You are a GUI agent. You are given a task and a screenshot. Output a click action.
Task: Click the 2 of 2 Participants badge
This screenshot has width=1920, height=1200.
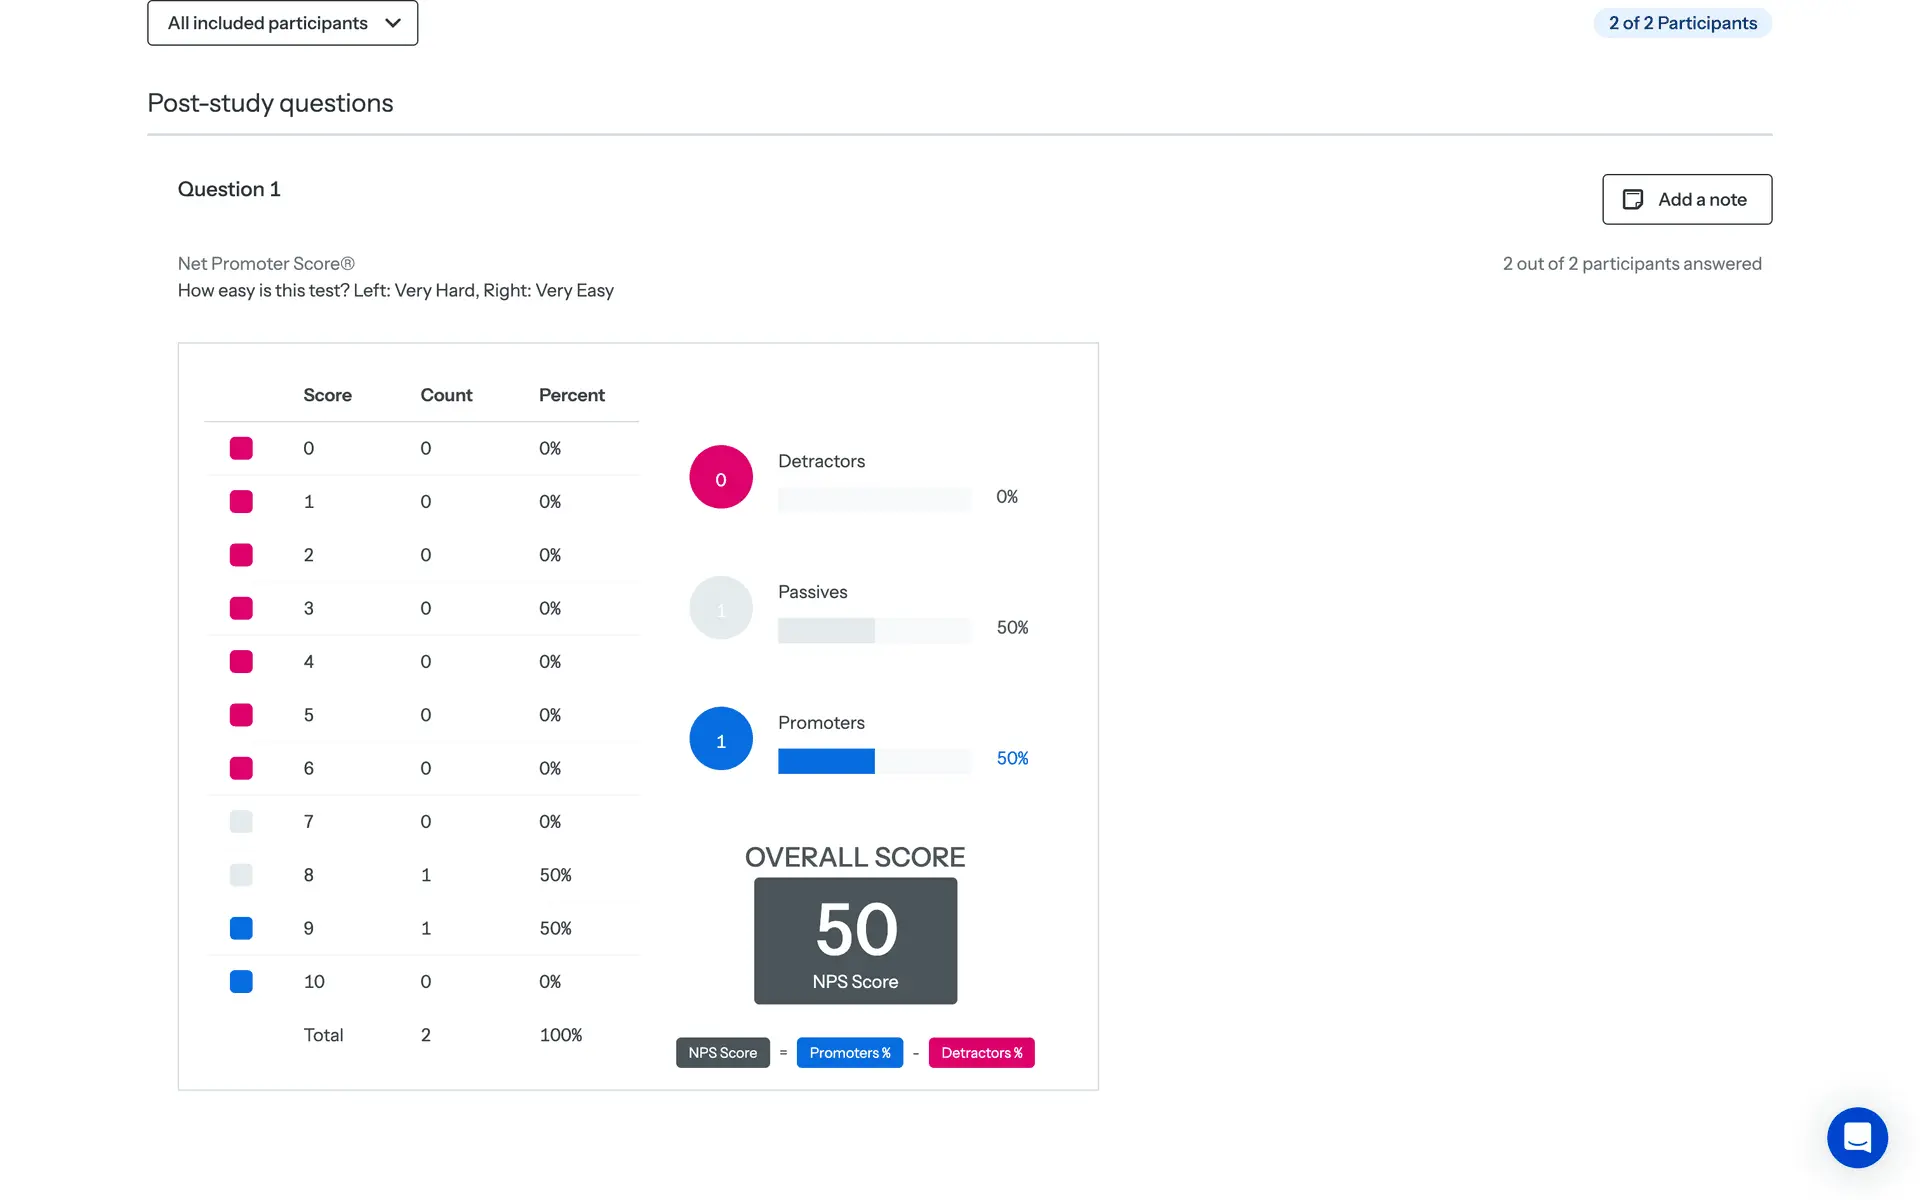[1682, 23]
